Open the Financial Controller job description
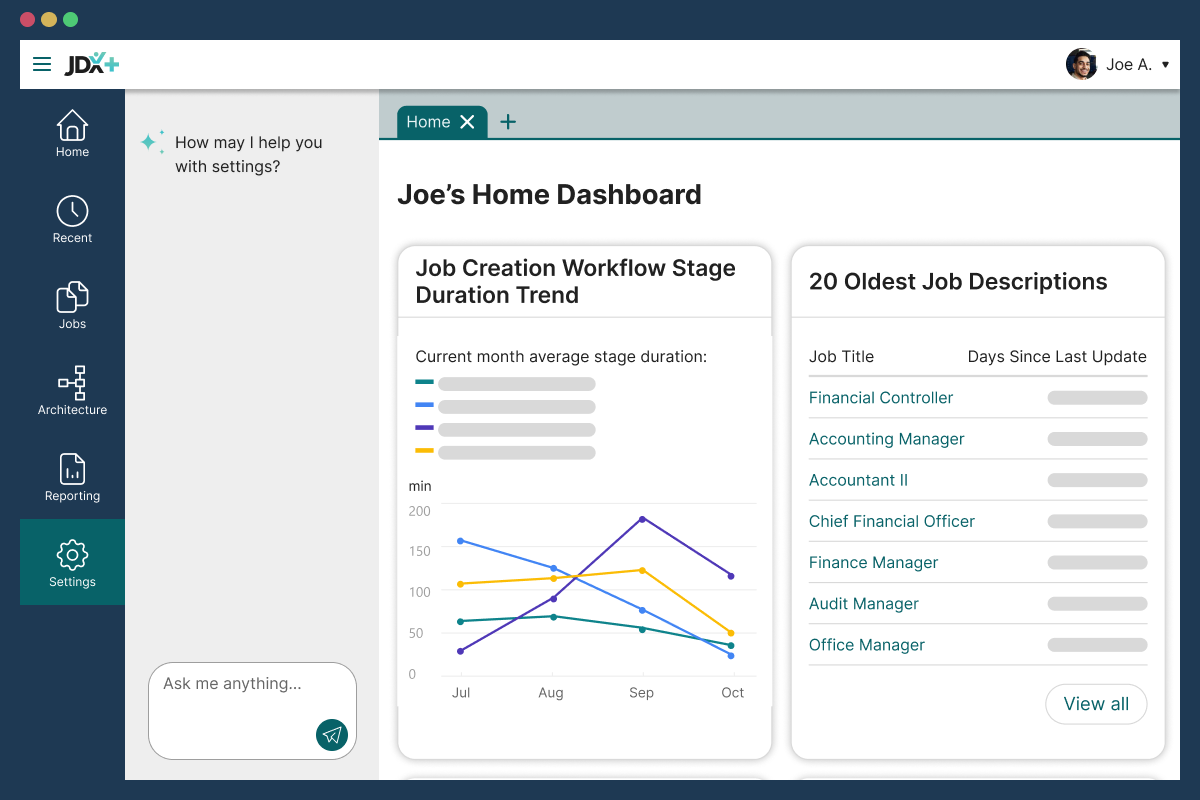Viewport: 1200px width, 800px height. (881, 398)
